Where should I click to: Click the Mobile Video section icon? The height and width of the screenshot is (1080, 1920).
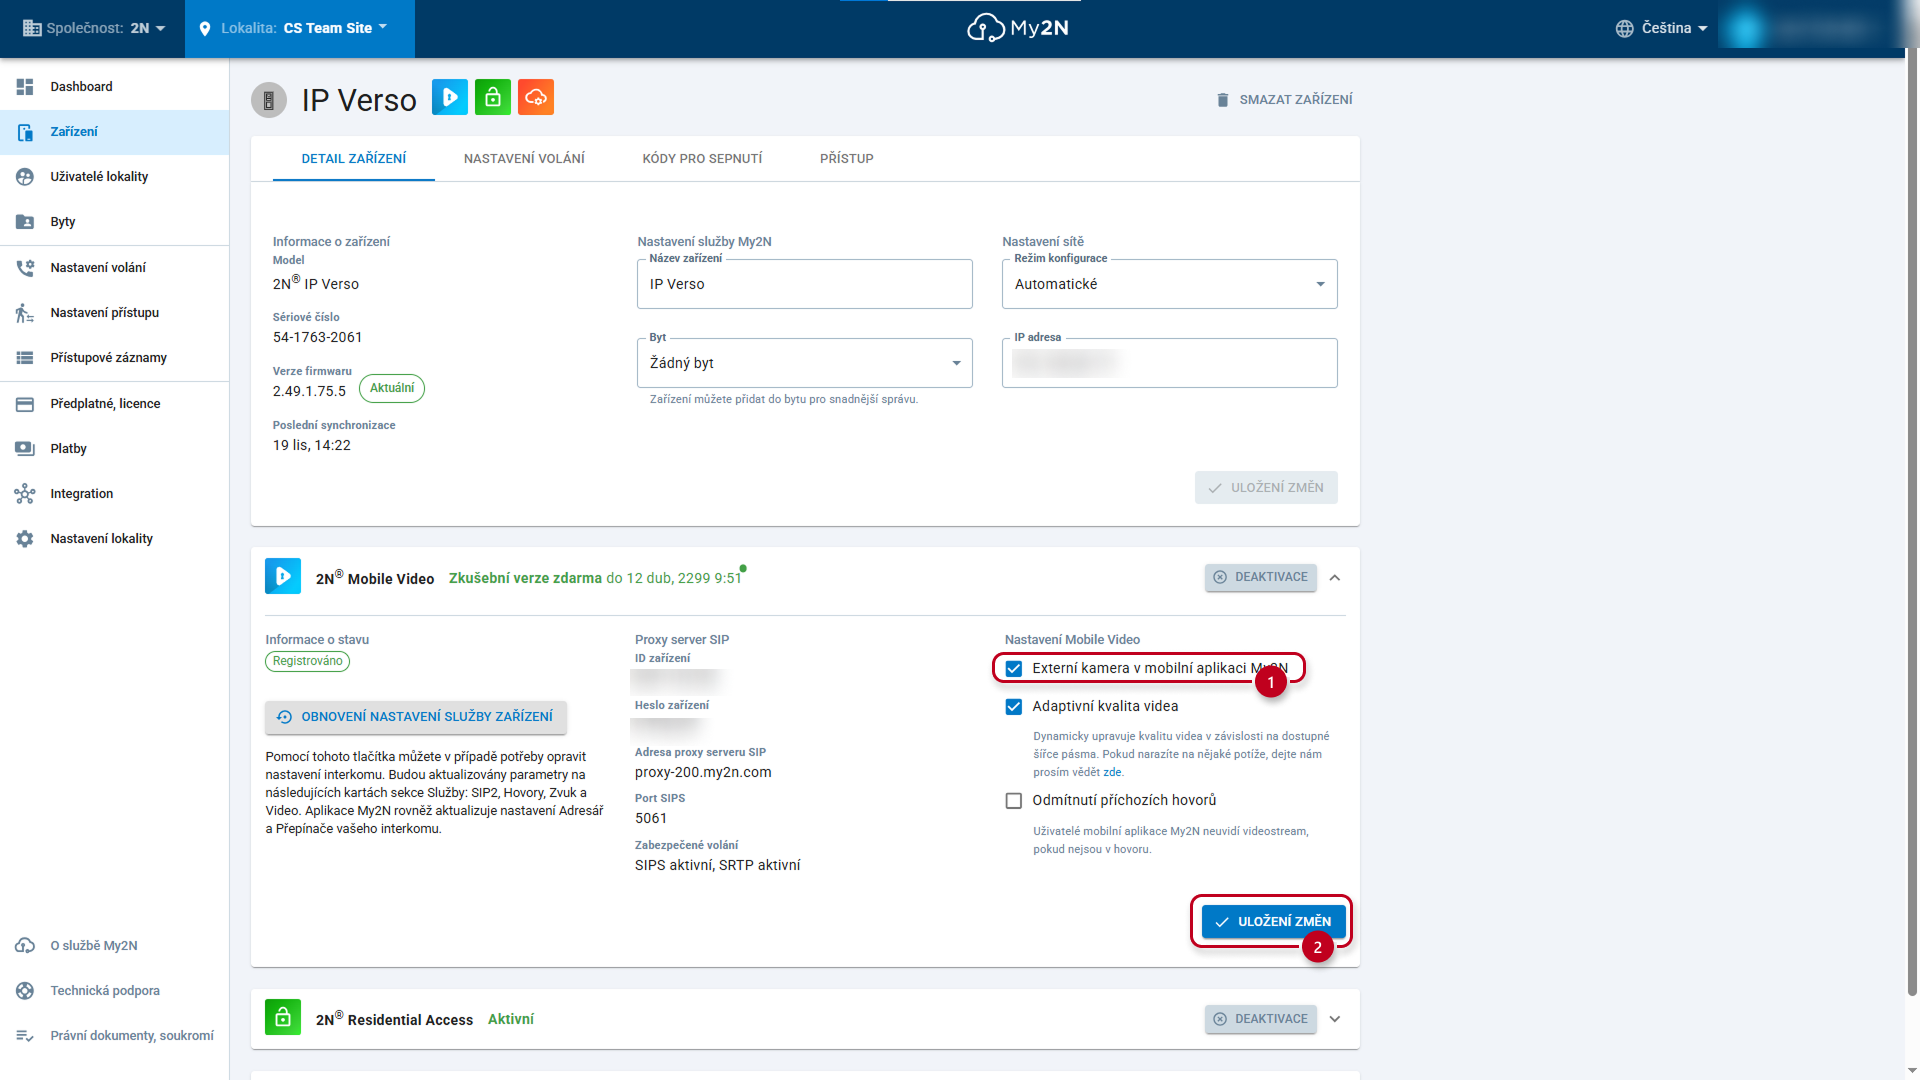283,576
